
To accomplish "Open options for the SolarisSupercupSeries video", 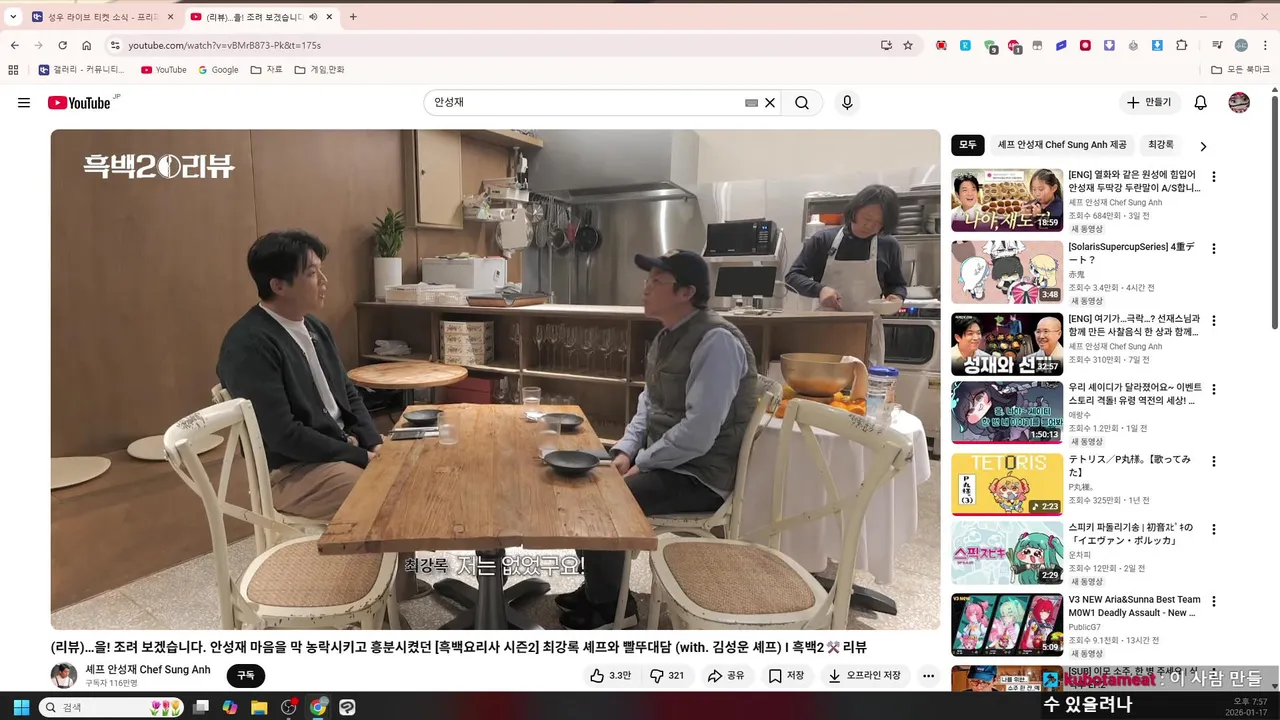I will coord(1214,249).
